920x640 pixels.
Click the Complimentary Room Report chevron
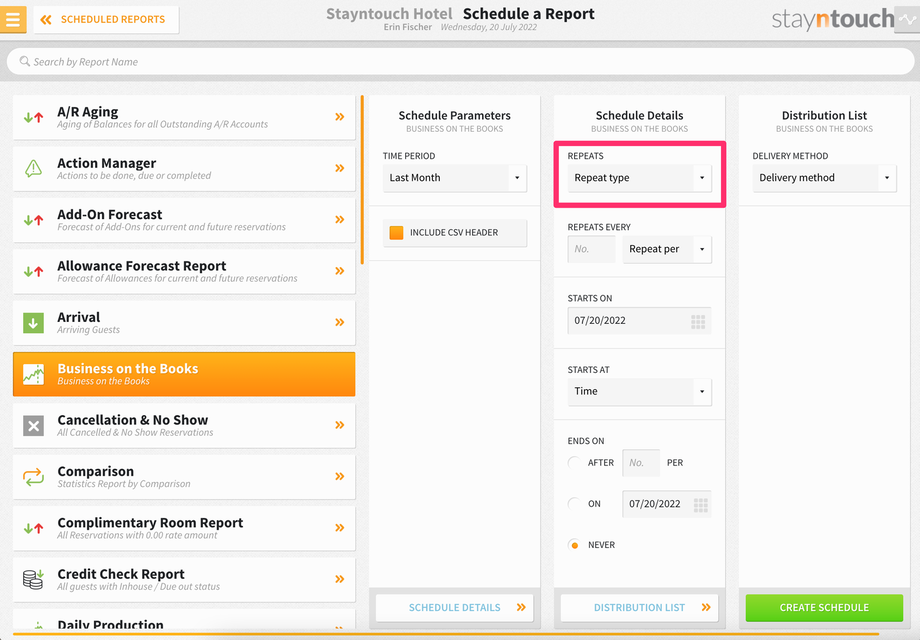tap(340, 527)
